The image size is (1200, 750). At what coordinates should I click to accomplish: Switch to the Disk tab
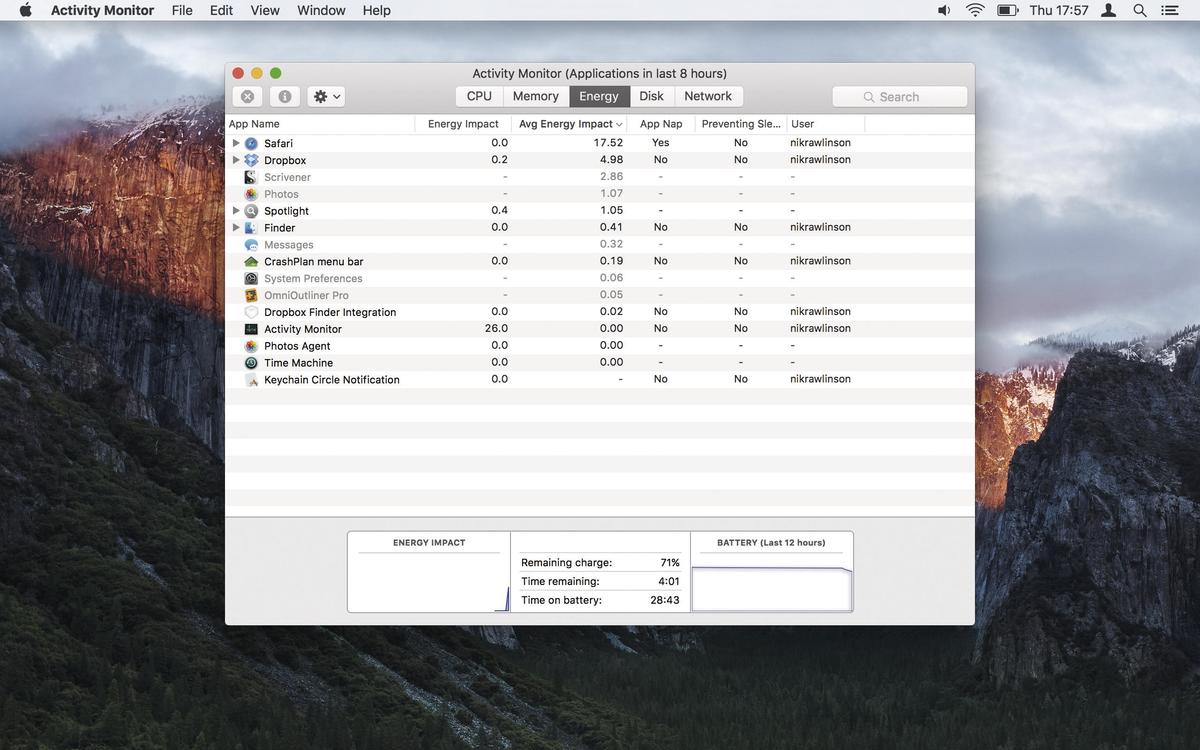[x=652, y=96]
